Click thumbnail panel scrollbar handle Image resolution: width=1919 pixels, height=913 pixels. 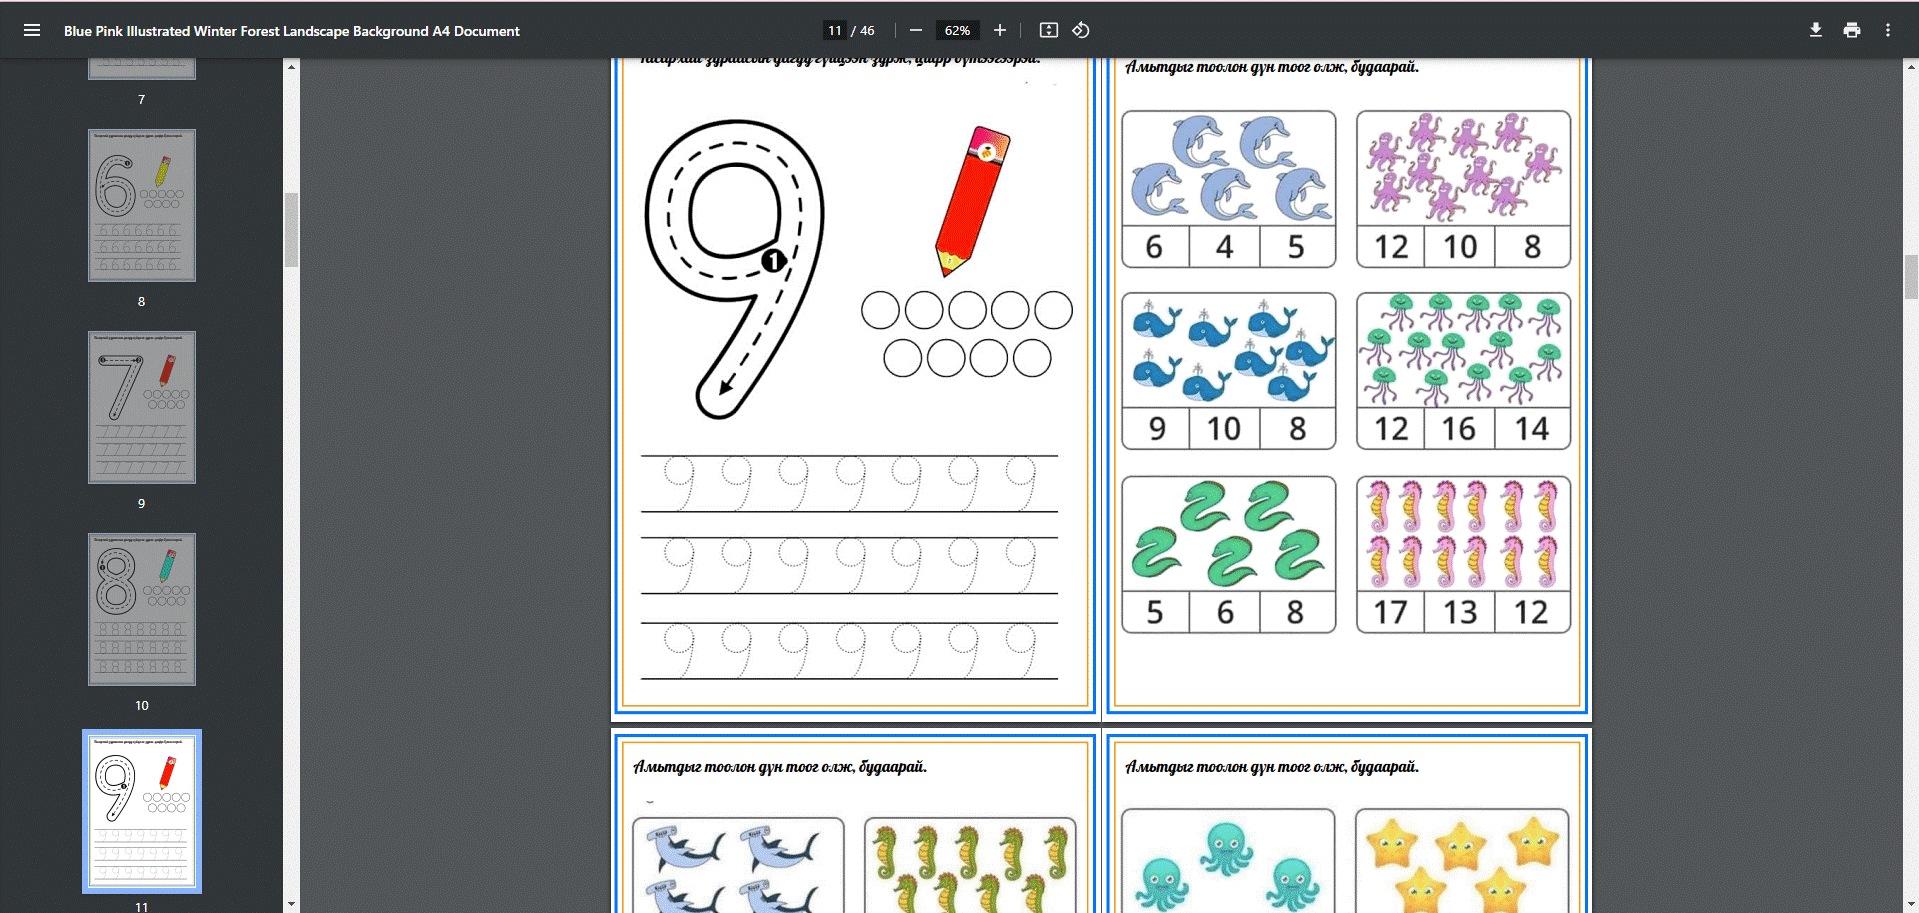291,230
